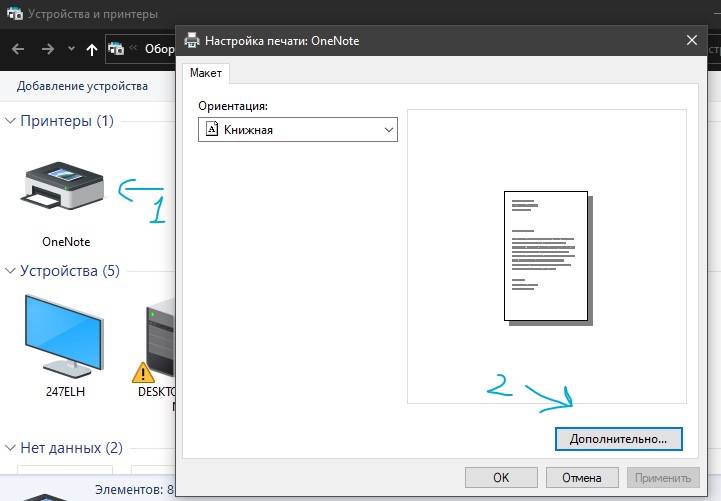
Task: Switch to the Макет tab
Action: point(206,73)
